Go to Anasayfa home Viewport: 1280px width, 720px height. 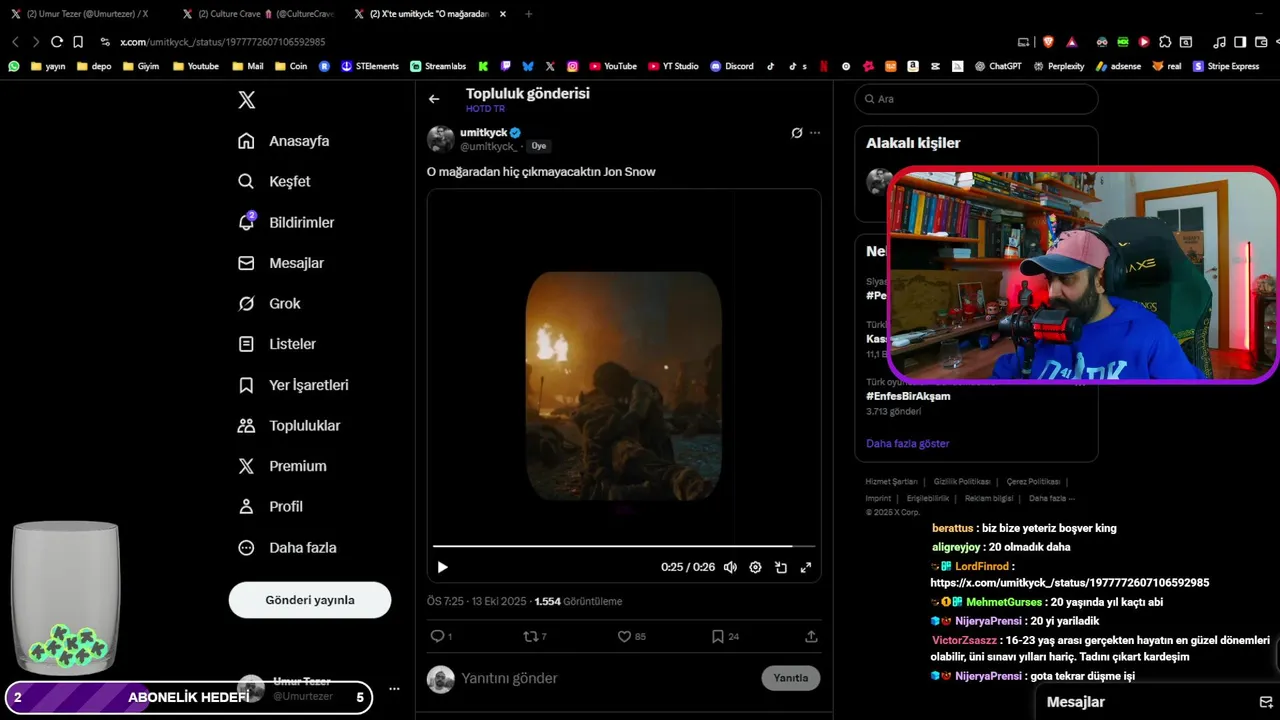tap(284, 141)
